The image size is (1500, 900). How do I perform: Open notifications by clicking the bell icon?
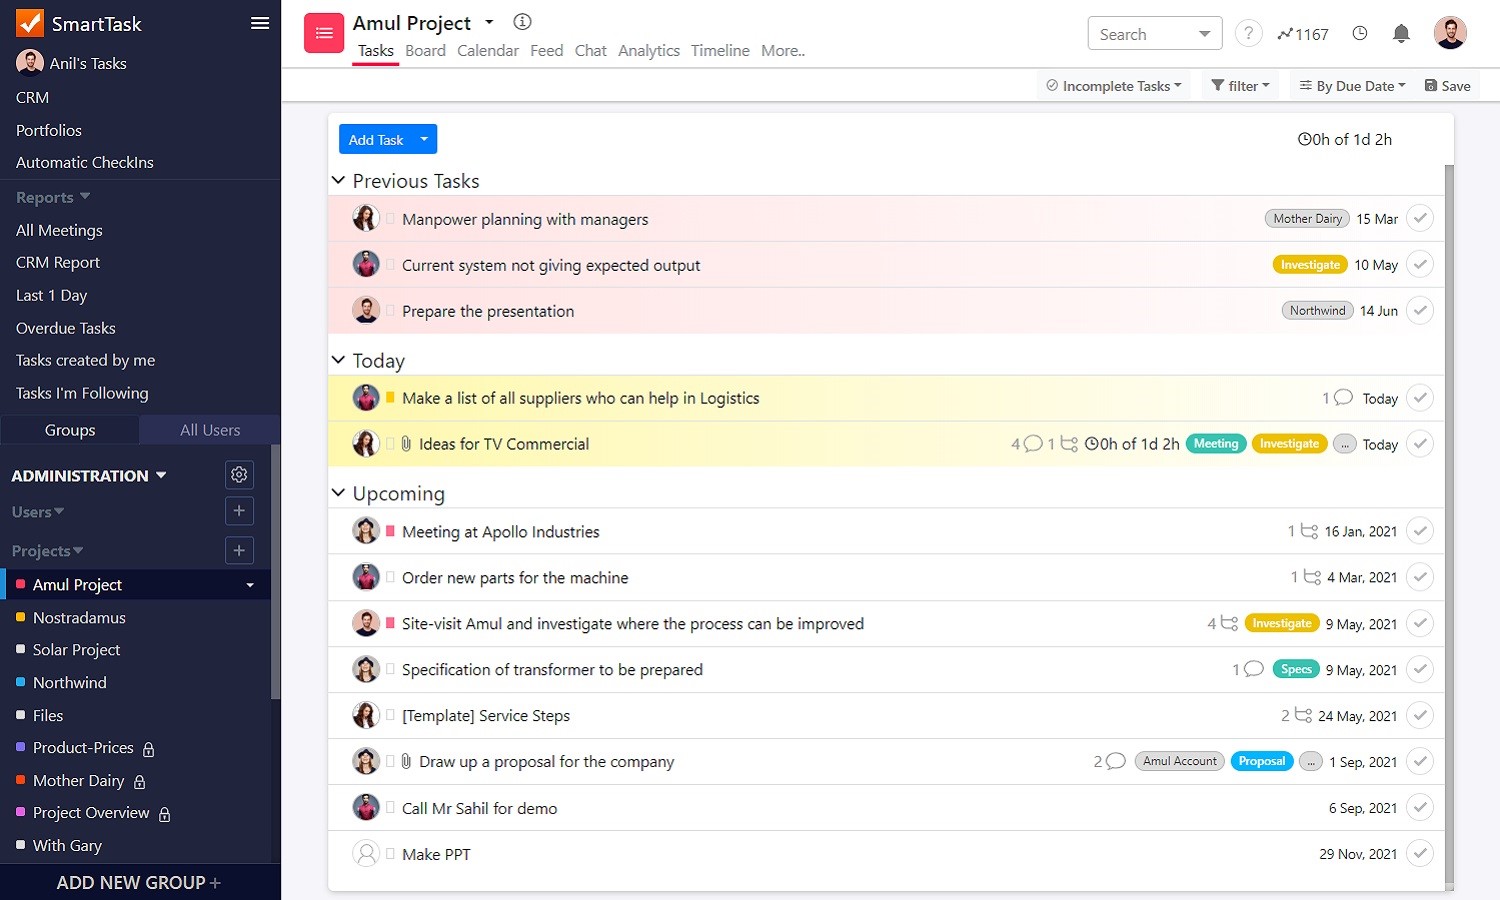(x=1401, y=33)
